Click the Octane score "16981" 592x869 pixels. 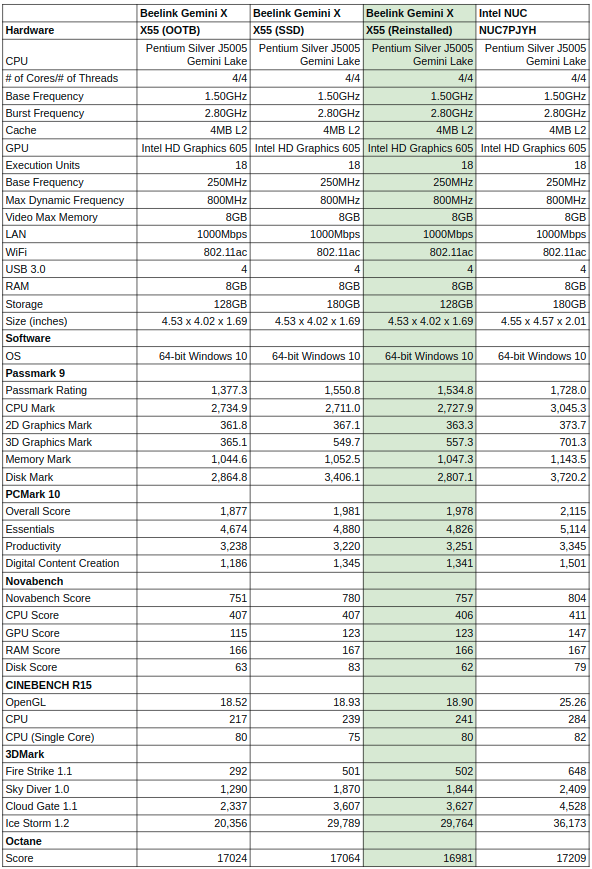pos(458,858)
